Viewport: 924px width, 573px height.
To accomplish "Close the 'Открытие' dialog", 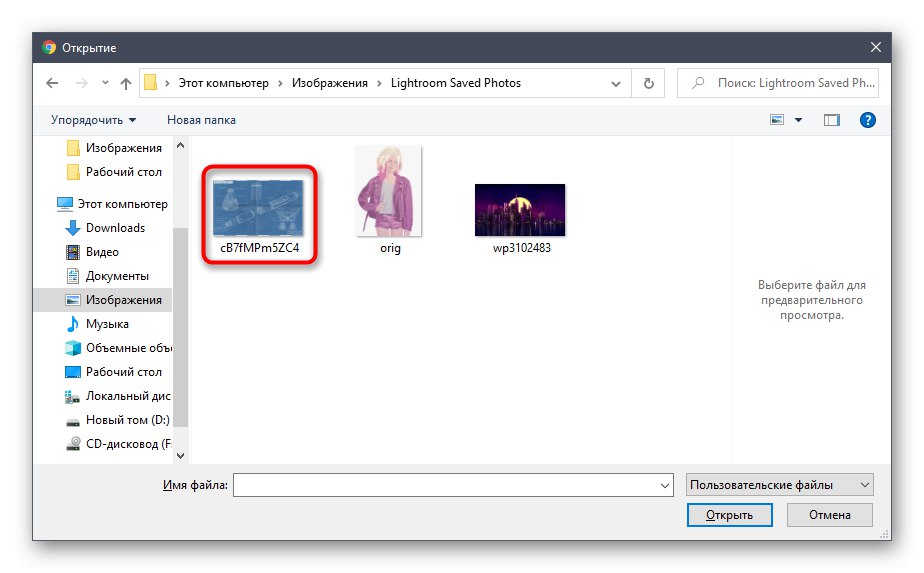I will (x=876, y=47).
